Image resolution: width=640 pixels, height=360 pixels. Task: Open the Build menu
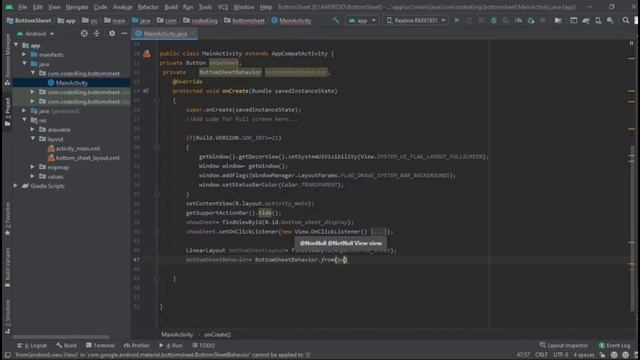tap(171, 7)
